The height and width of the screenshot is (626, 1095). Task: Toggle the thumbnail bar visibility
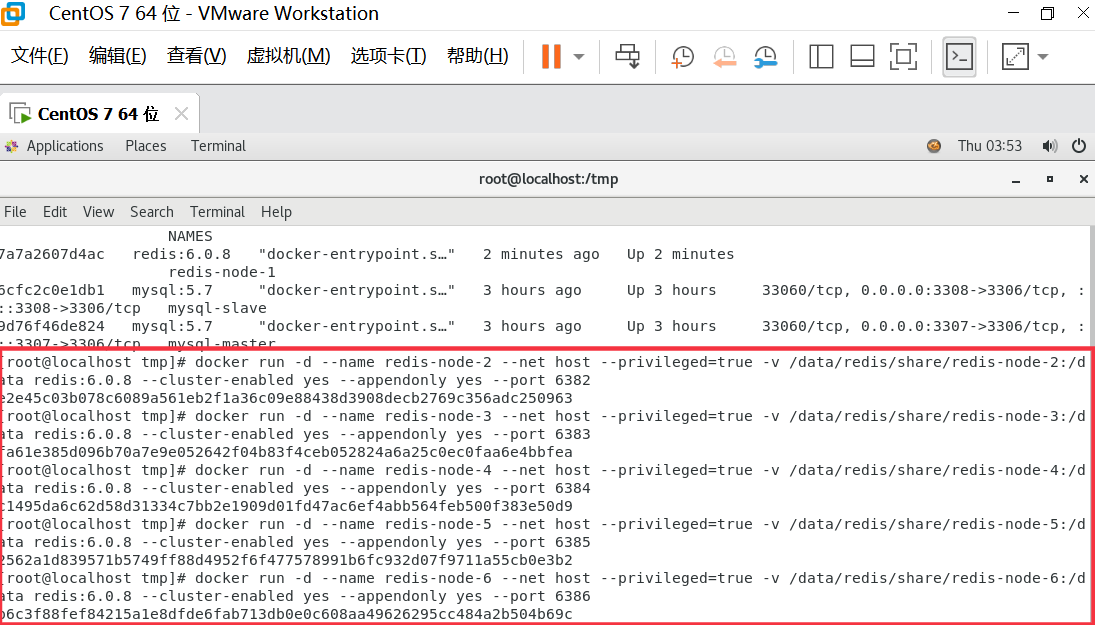(862, 57)
